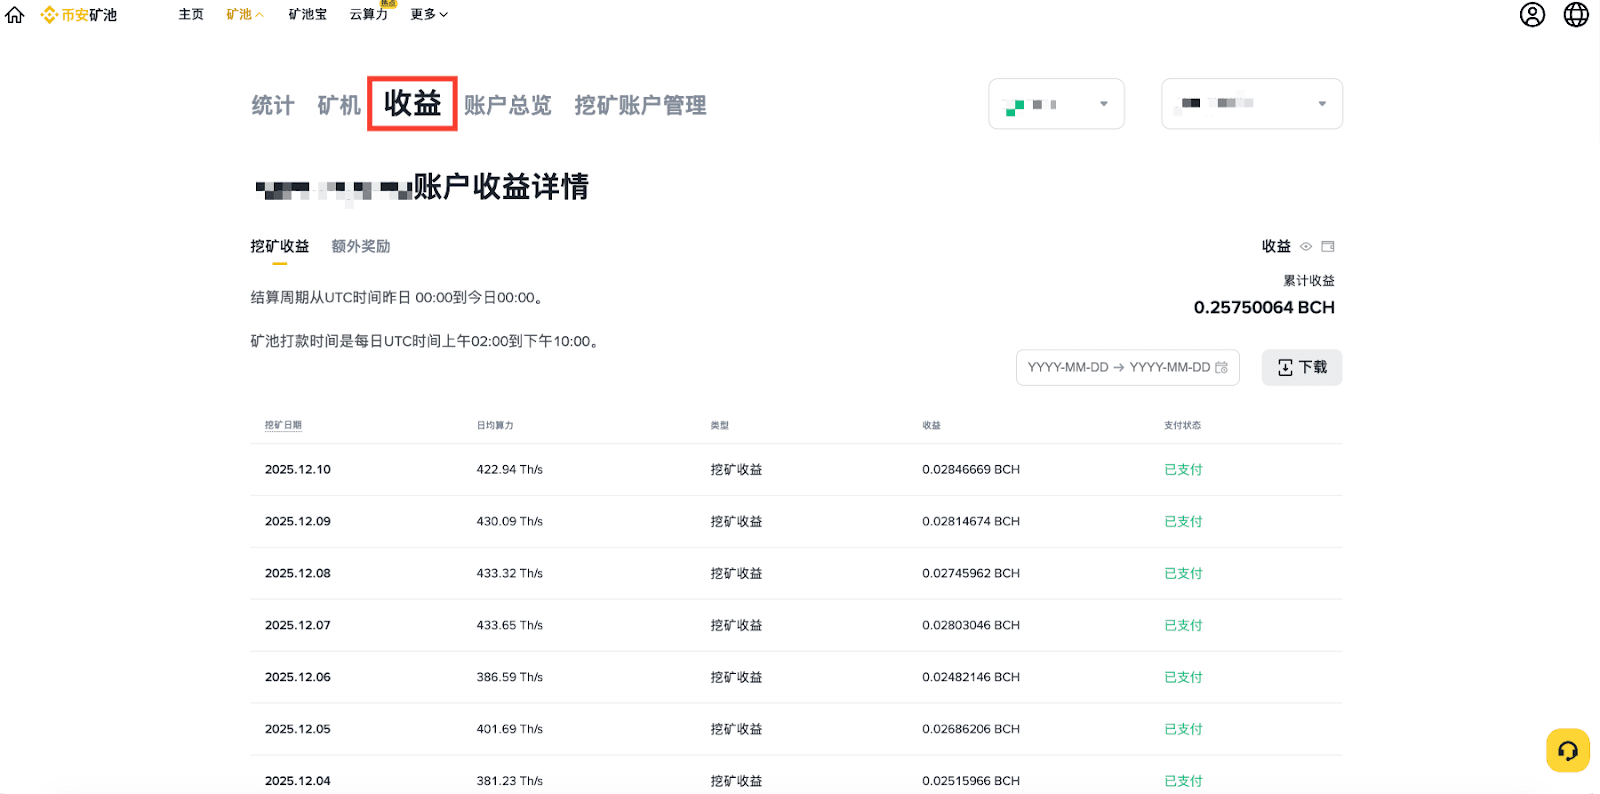
Task: Click the date 2025.12.10 row
Action: click(x=796, y=469)
